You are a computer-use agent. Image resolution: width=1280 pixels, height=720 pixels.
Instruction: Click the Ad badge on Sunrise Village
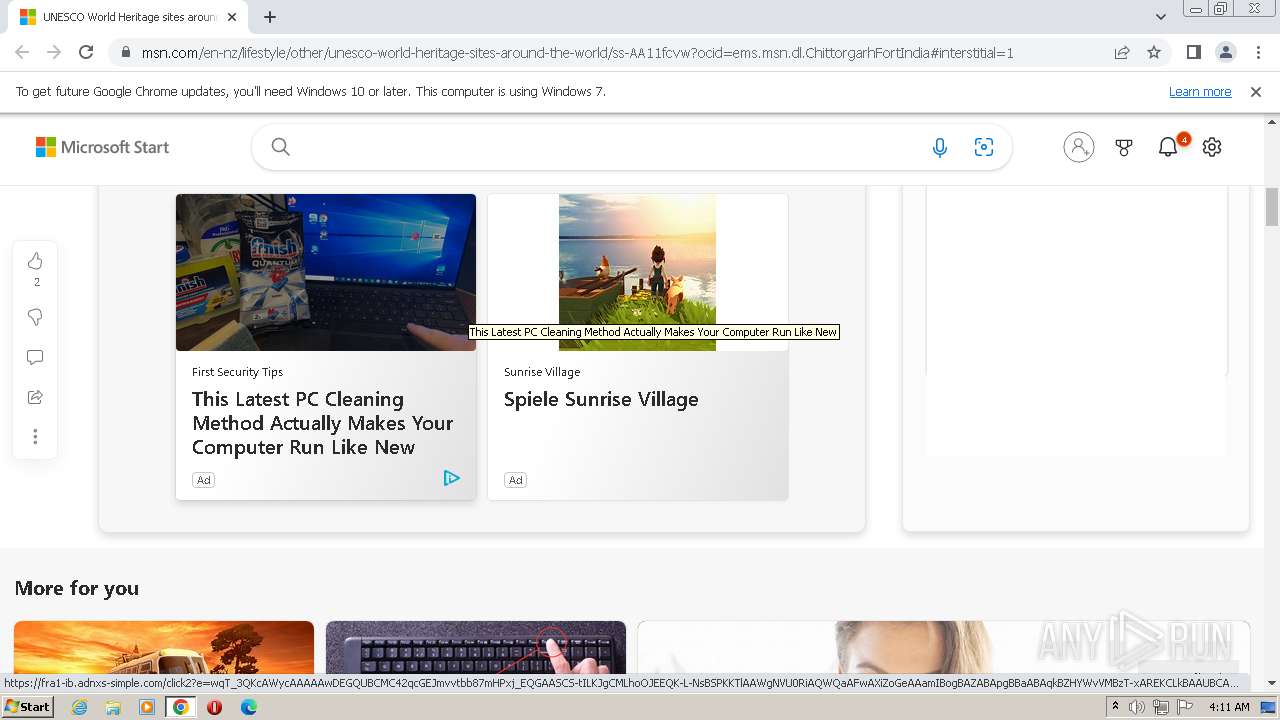(515, 480)
